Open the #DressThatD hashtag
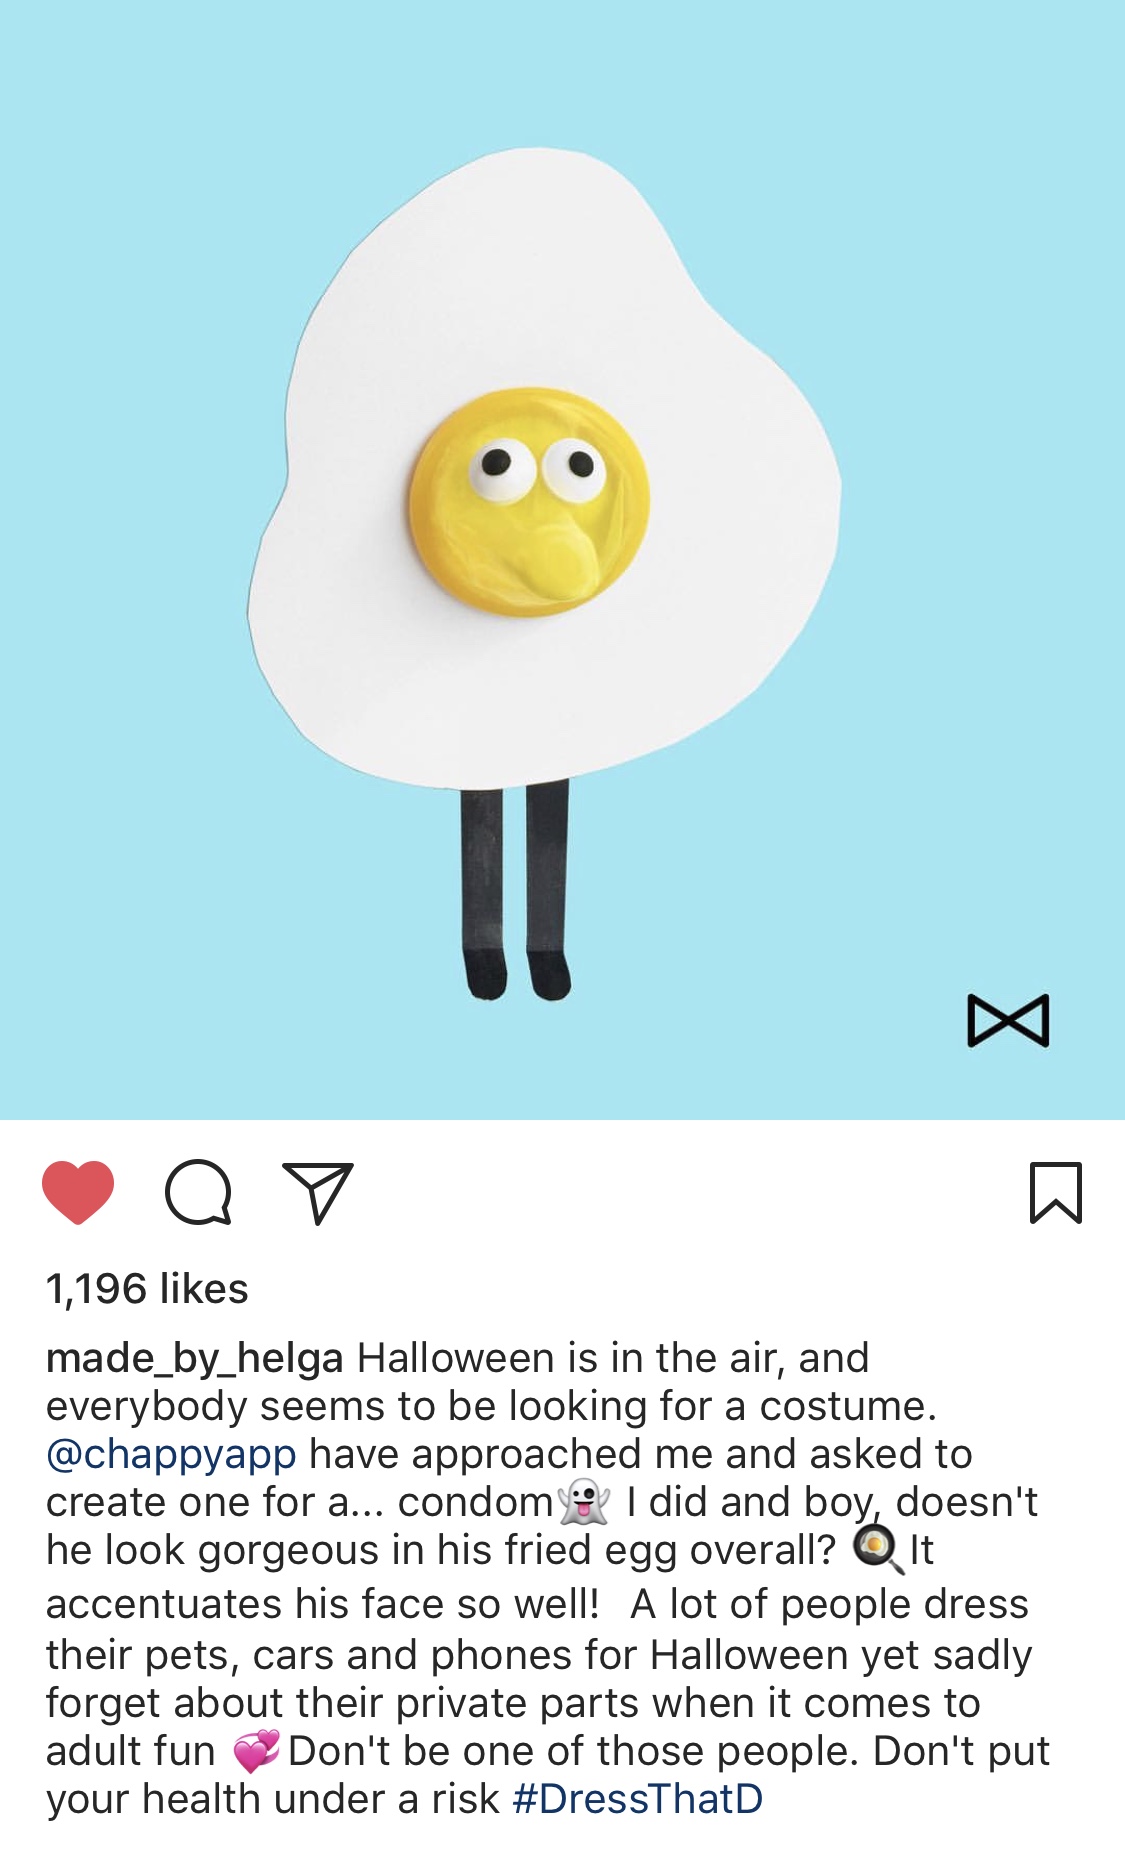The height and width of the screenshot is (1850, 1125). [638, 1798]
